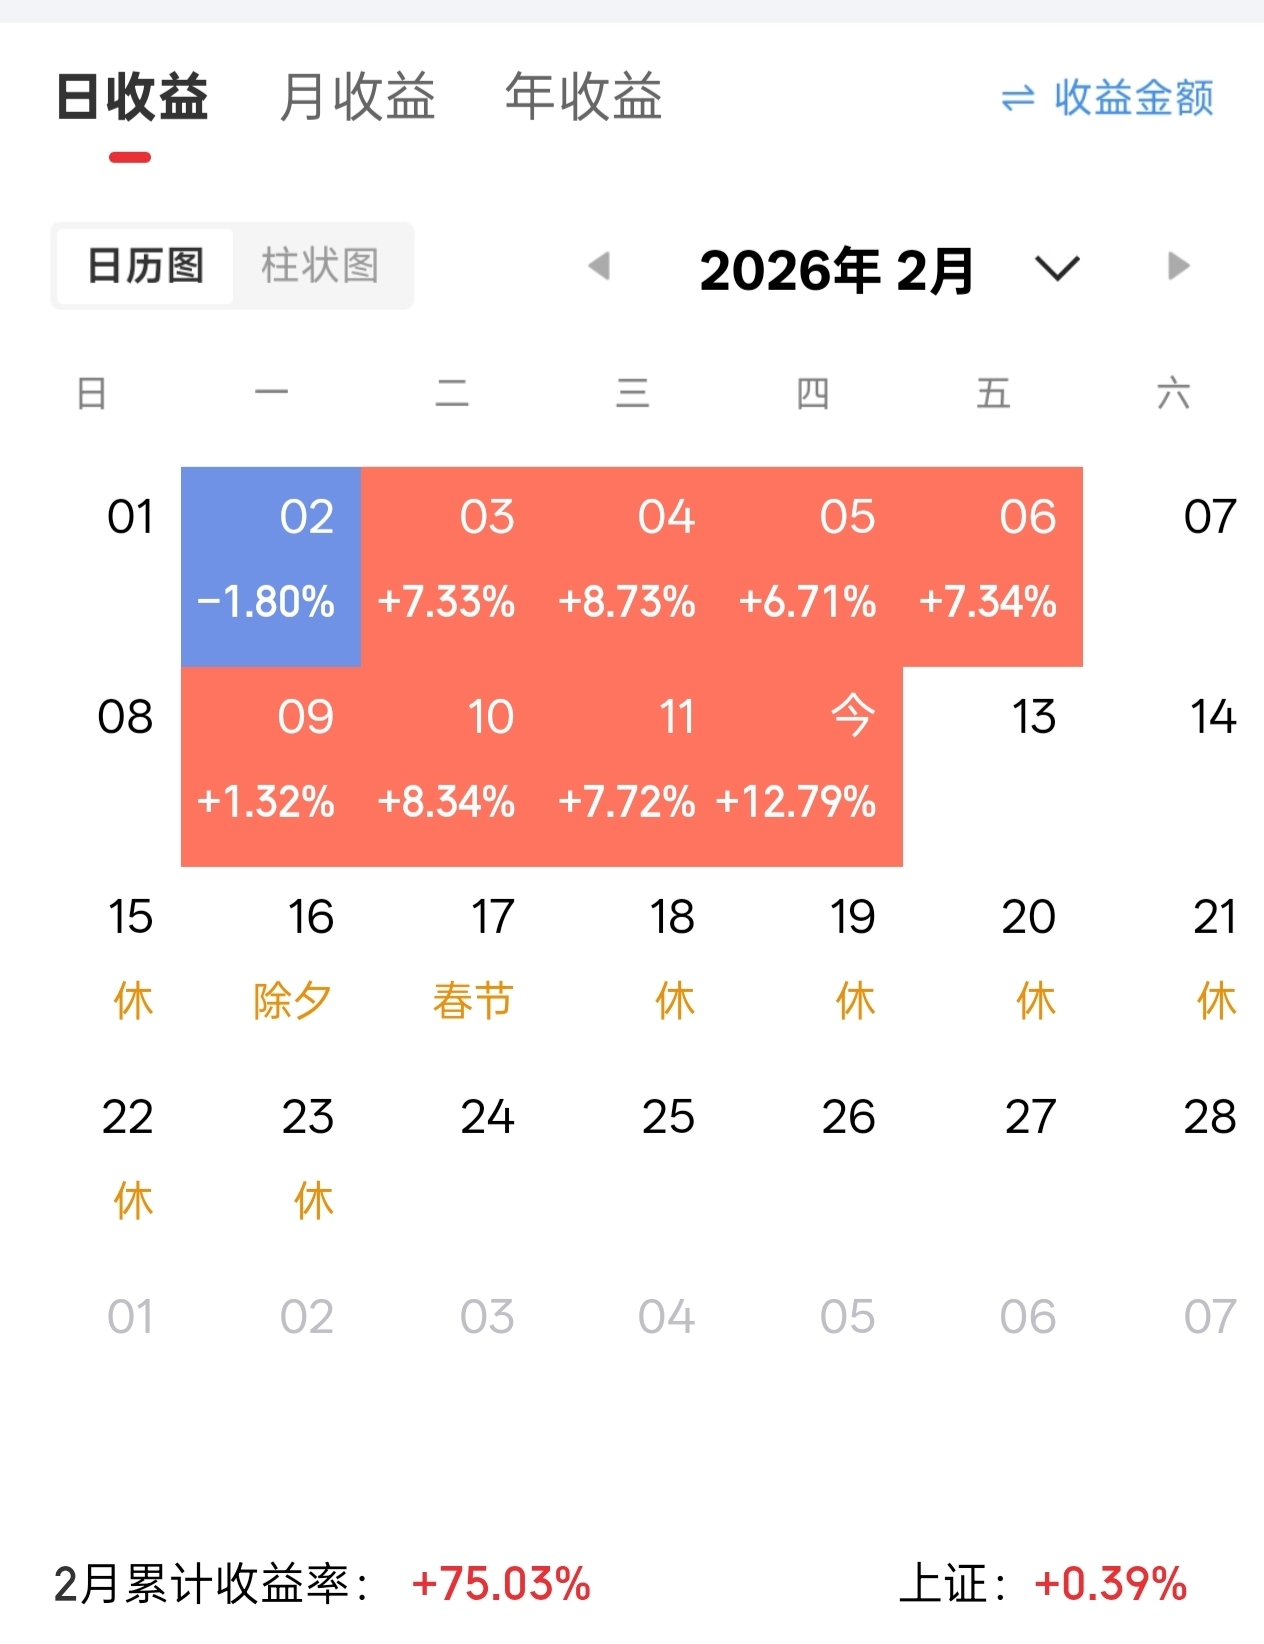Image resolution: width=1264 pixels, height=1644 pixels.
Task: Select the 除夕 date, February 16
Action: tap(292, 958)
